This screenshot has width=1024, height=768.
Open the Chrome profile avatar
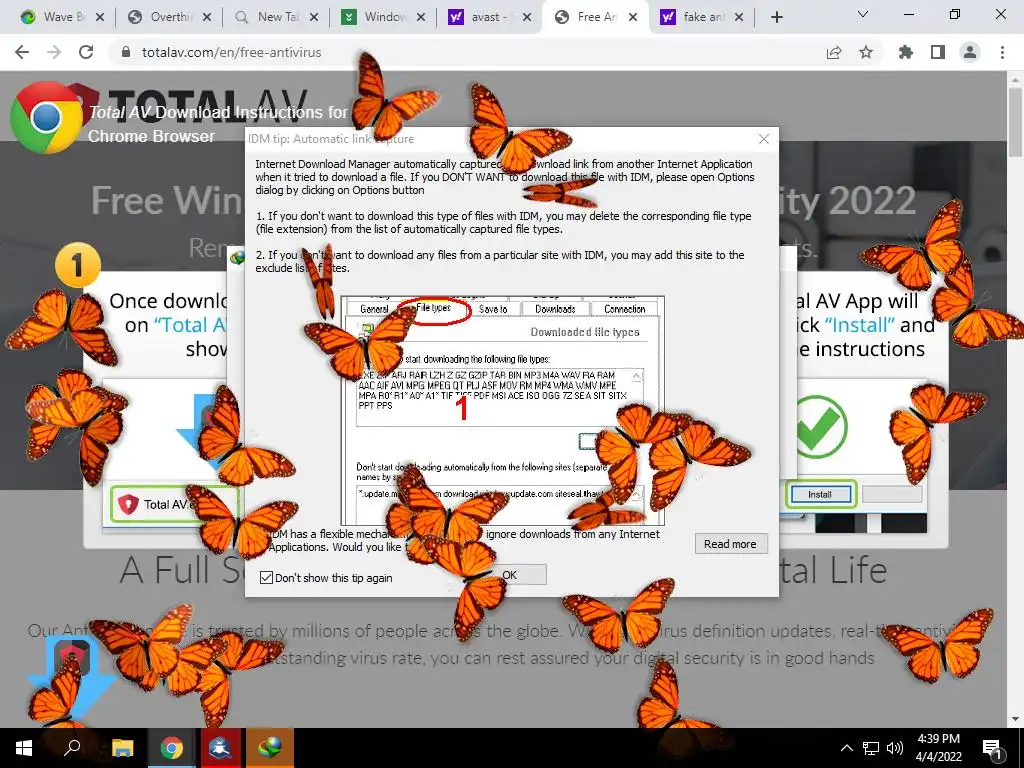970,52
